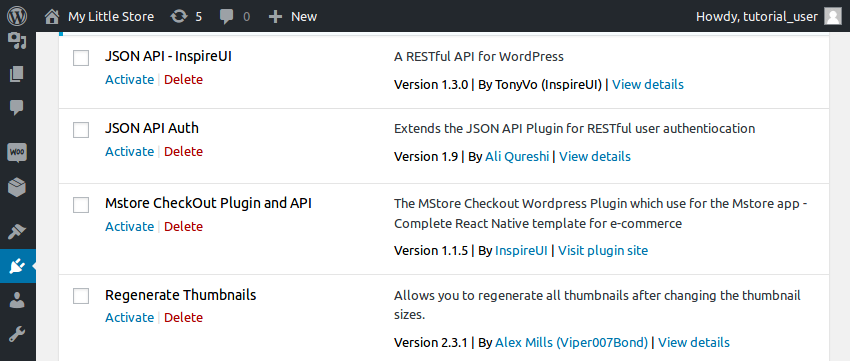The height and width of the screenshot is (361, 850).
Task: View details for Regenerate Thumbnails
Action: click(x=693, y=343)
